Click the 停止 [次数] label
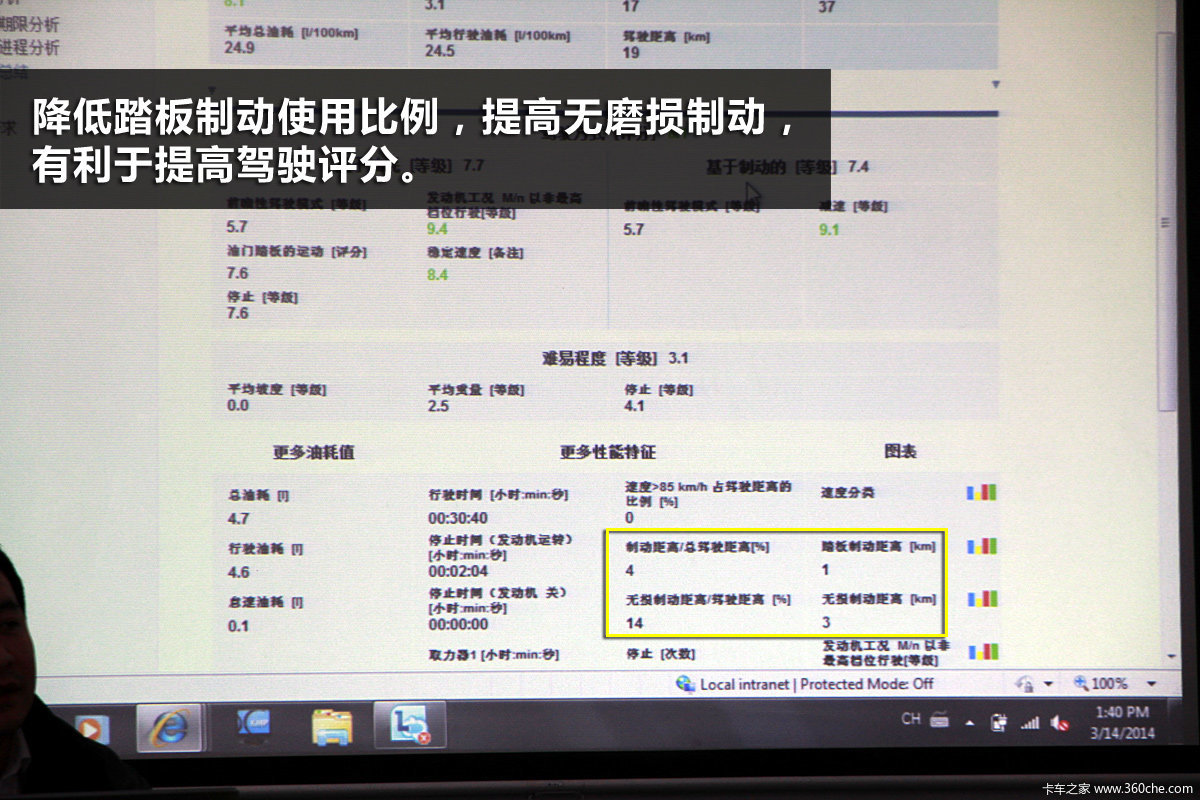 (660, 654)
